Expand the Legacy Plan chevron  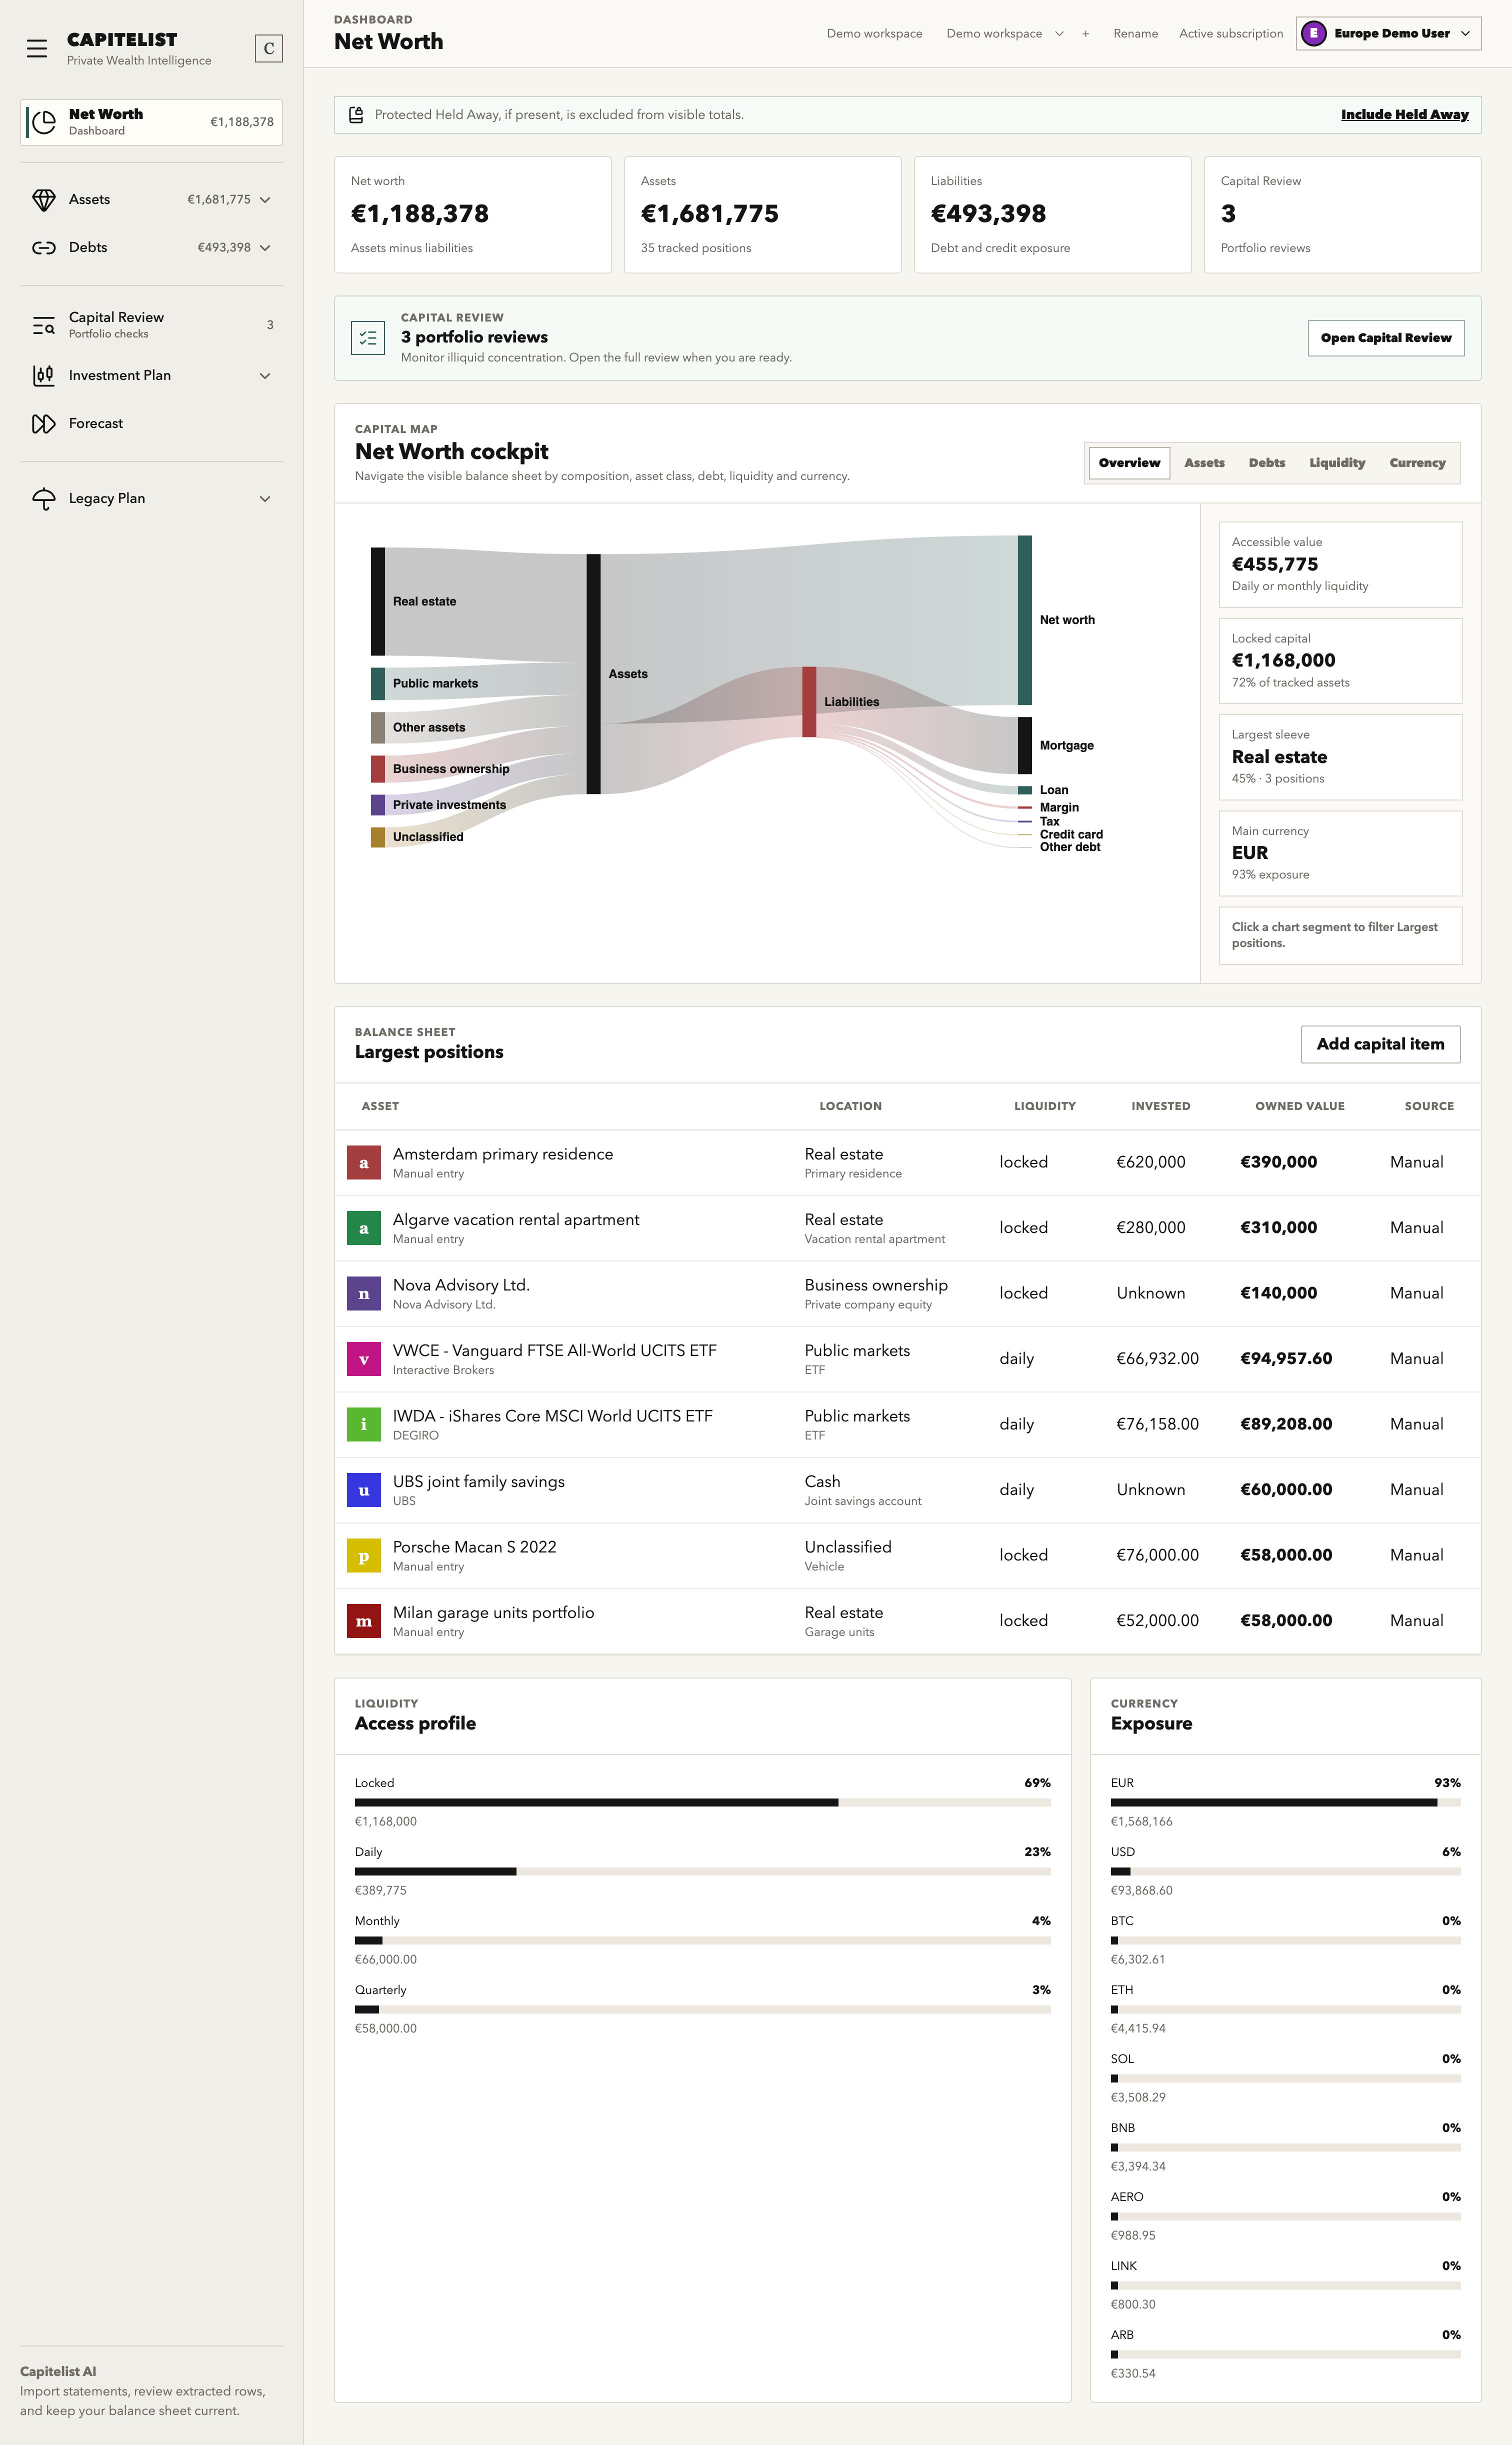[265, 499]
